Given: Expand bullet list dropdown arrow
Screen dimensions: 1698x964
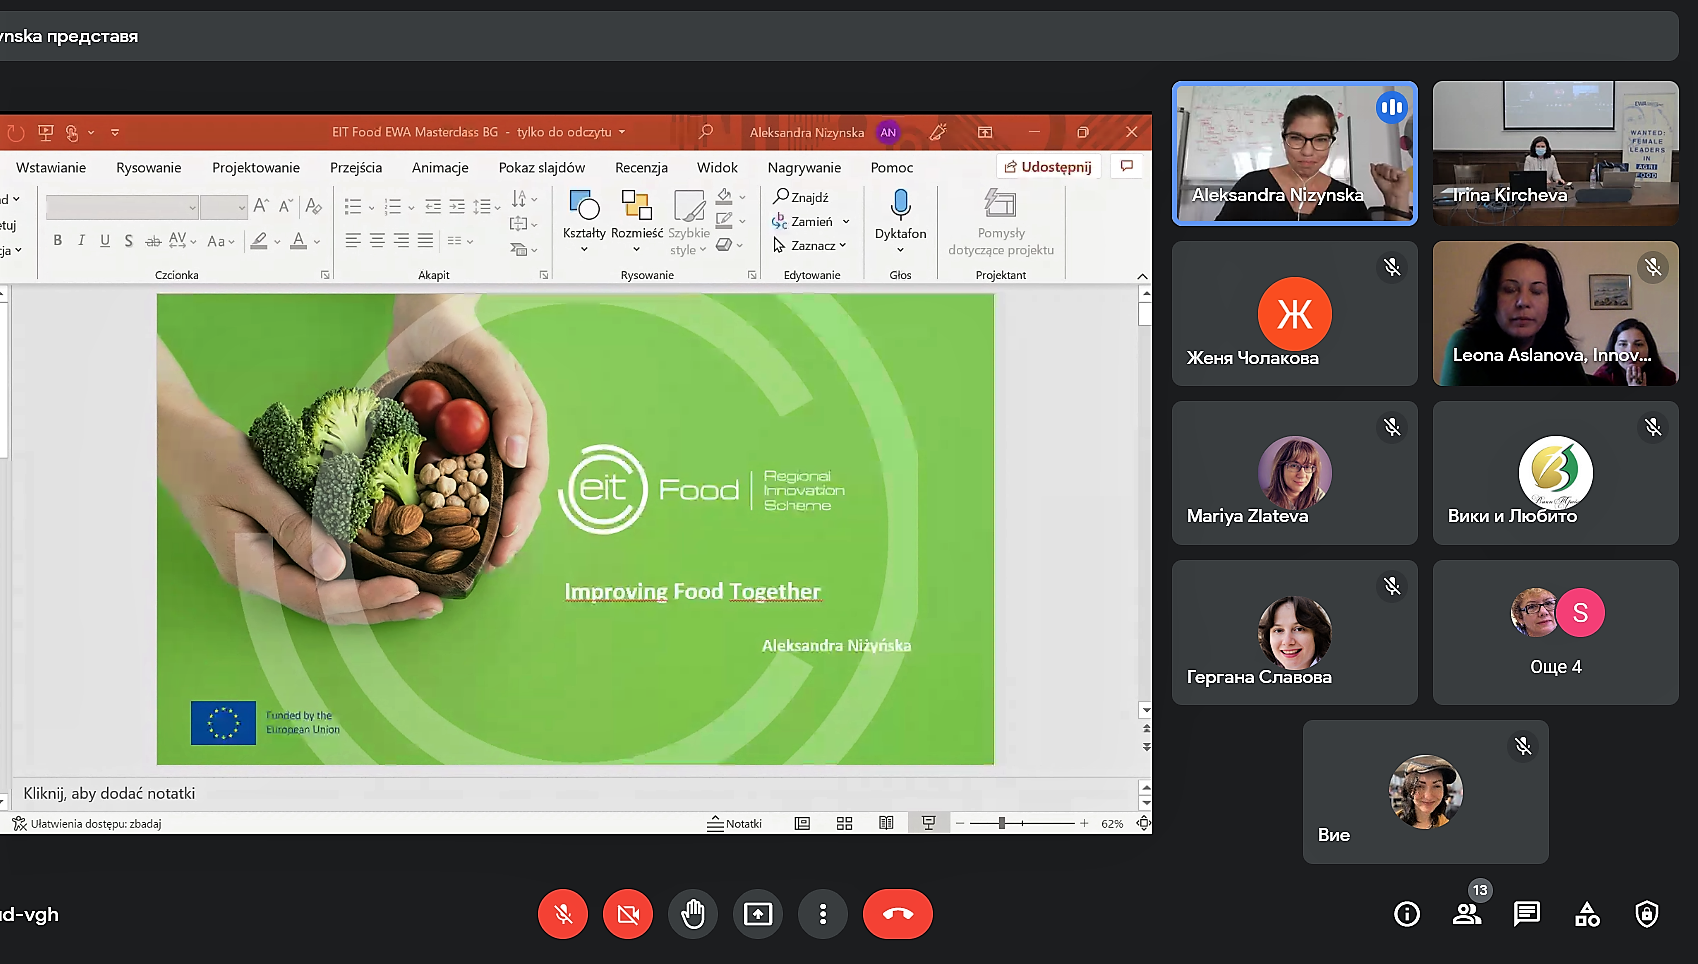Looking at the screenshot, I should [x=371, y=208].
